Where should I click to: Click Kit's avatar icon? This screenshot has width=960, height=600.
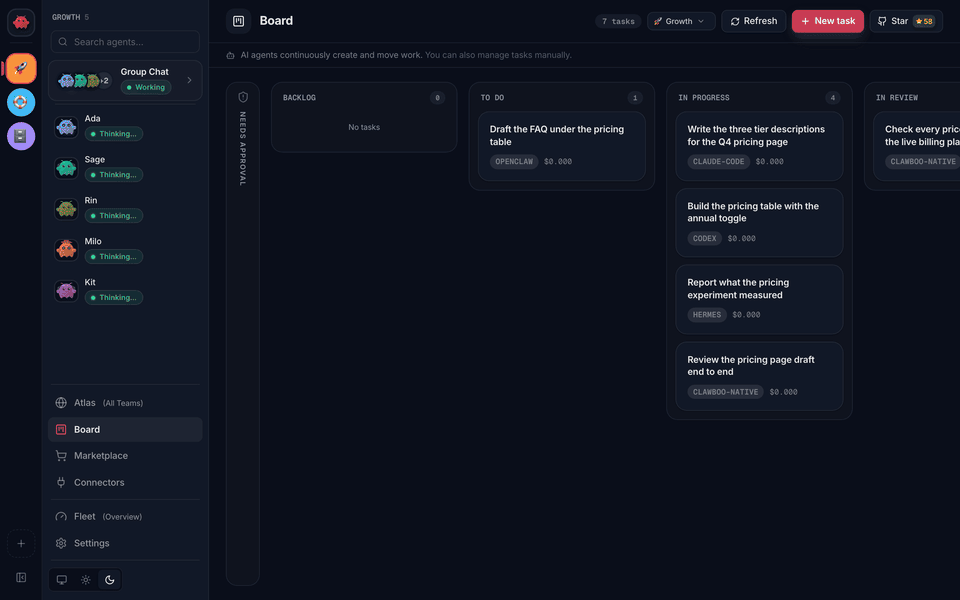[66, 291]
